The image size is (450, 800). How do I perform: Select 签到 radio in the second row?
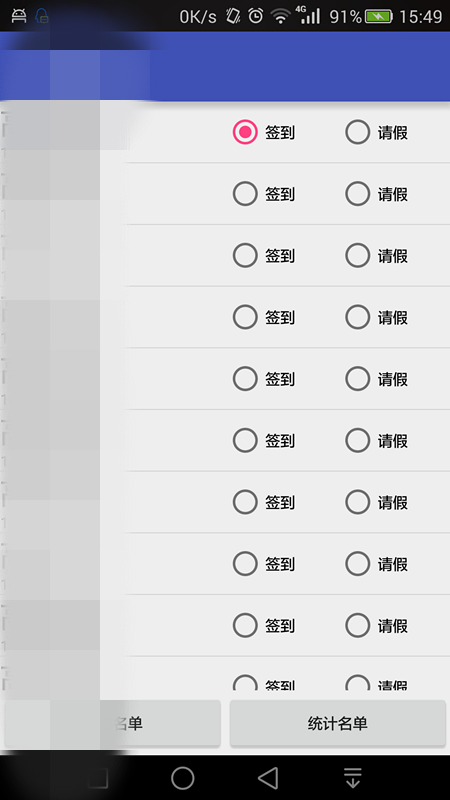click(x=264, y=194)
